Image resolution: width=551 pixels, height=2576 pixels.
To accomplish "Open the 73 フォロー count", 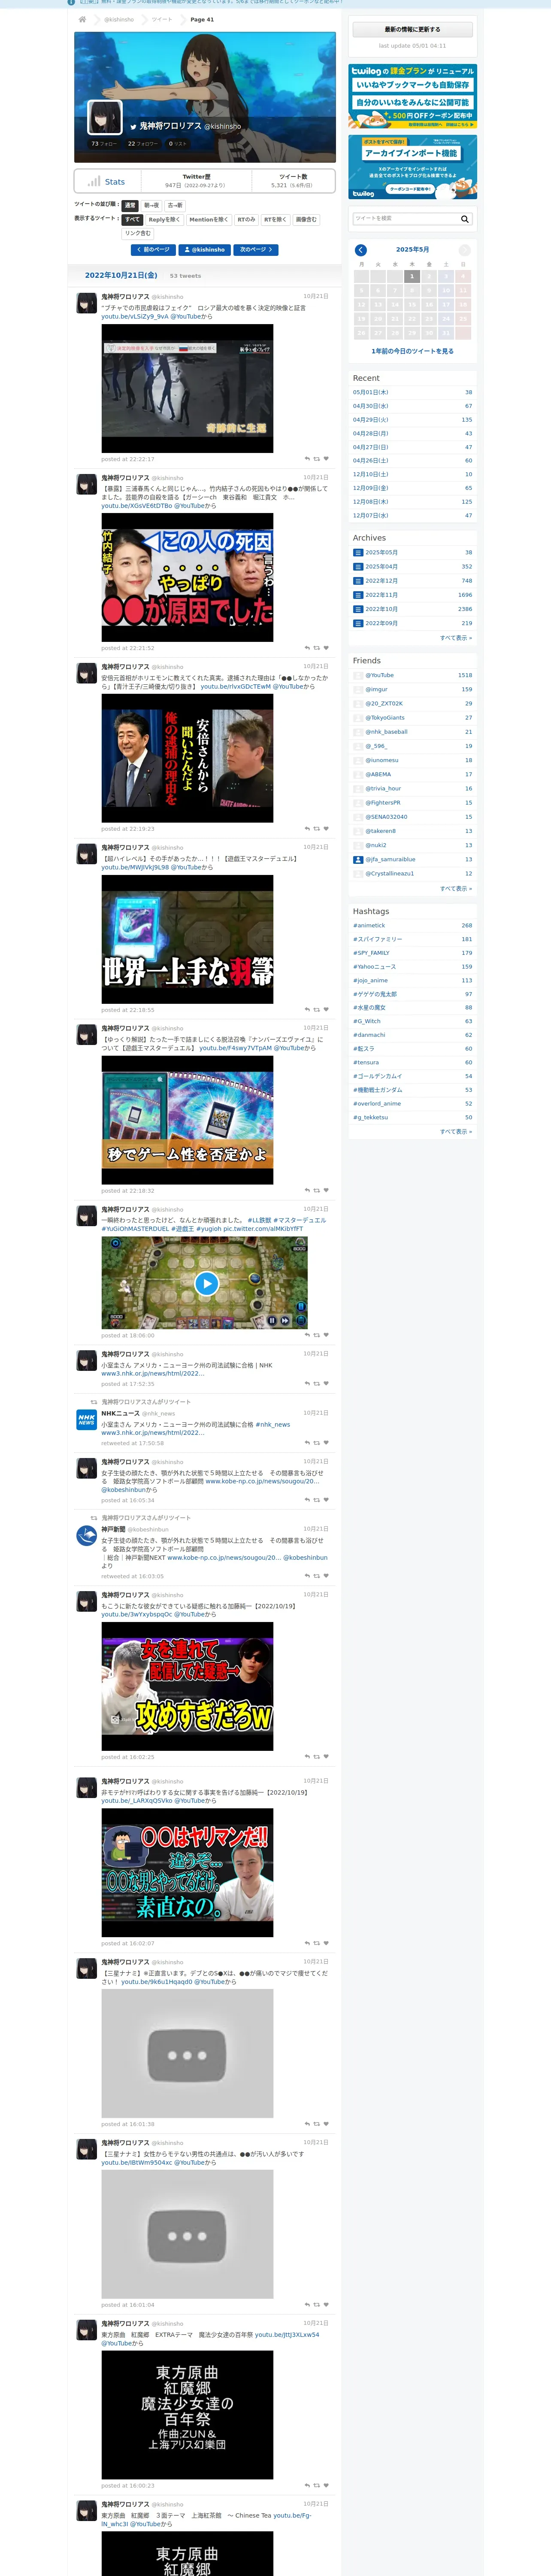I will pos(104,144).
